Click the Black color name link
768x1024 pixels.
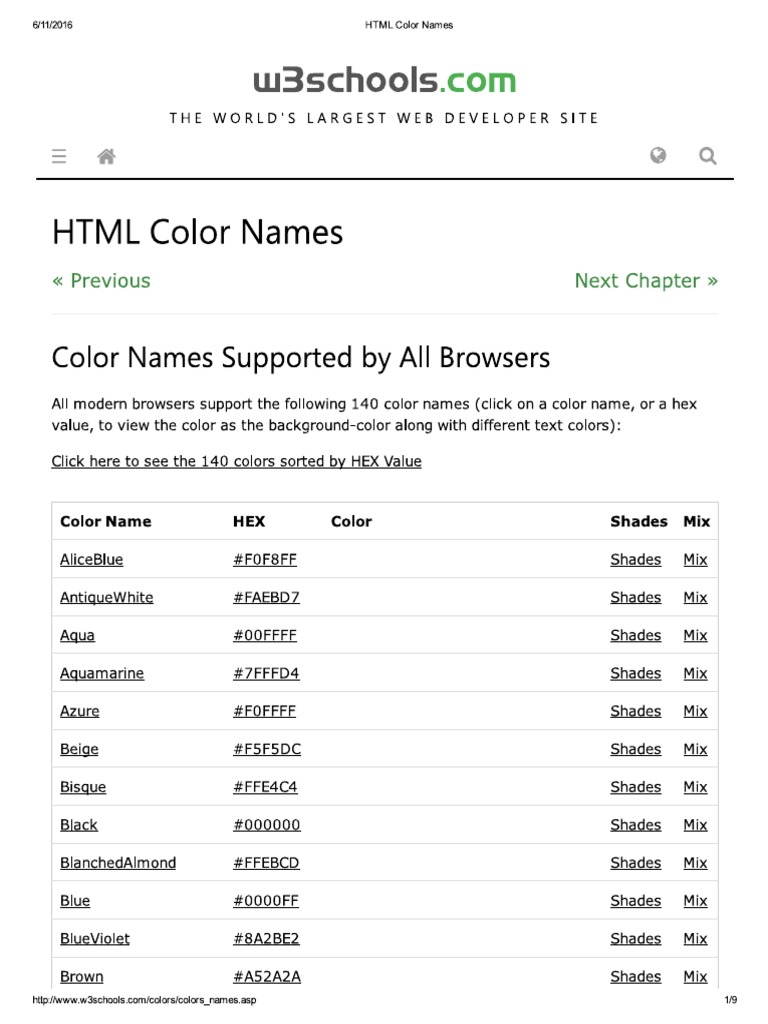79,826
